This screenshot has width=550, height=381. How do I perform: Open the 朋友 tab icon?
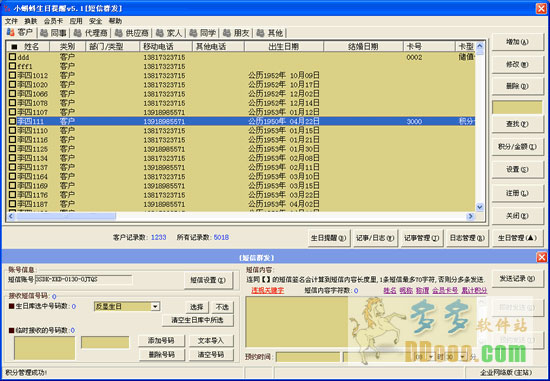click(x=227, y=33)
